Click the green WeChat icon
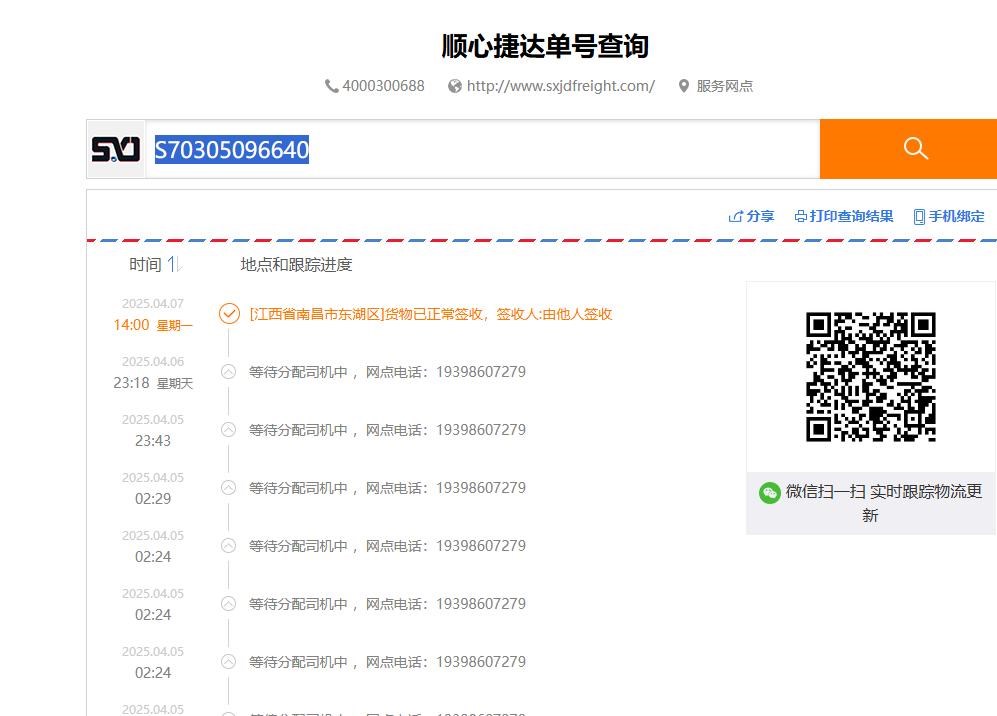997x716 pixels. click(x=769, y=493)
